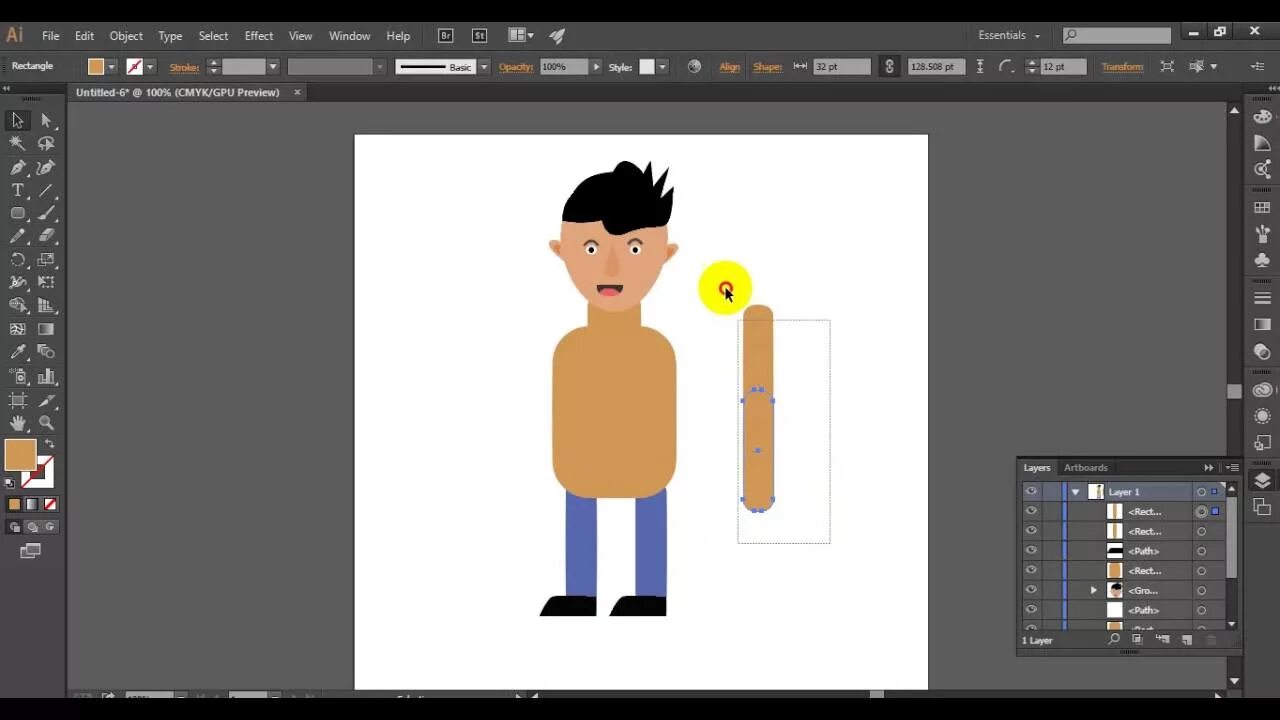The image size is (1280, 720).
Task: Open the File menu
Action: coord(50,35)
